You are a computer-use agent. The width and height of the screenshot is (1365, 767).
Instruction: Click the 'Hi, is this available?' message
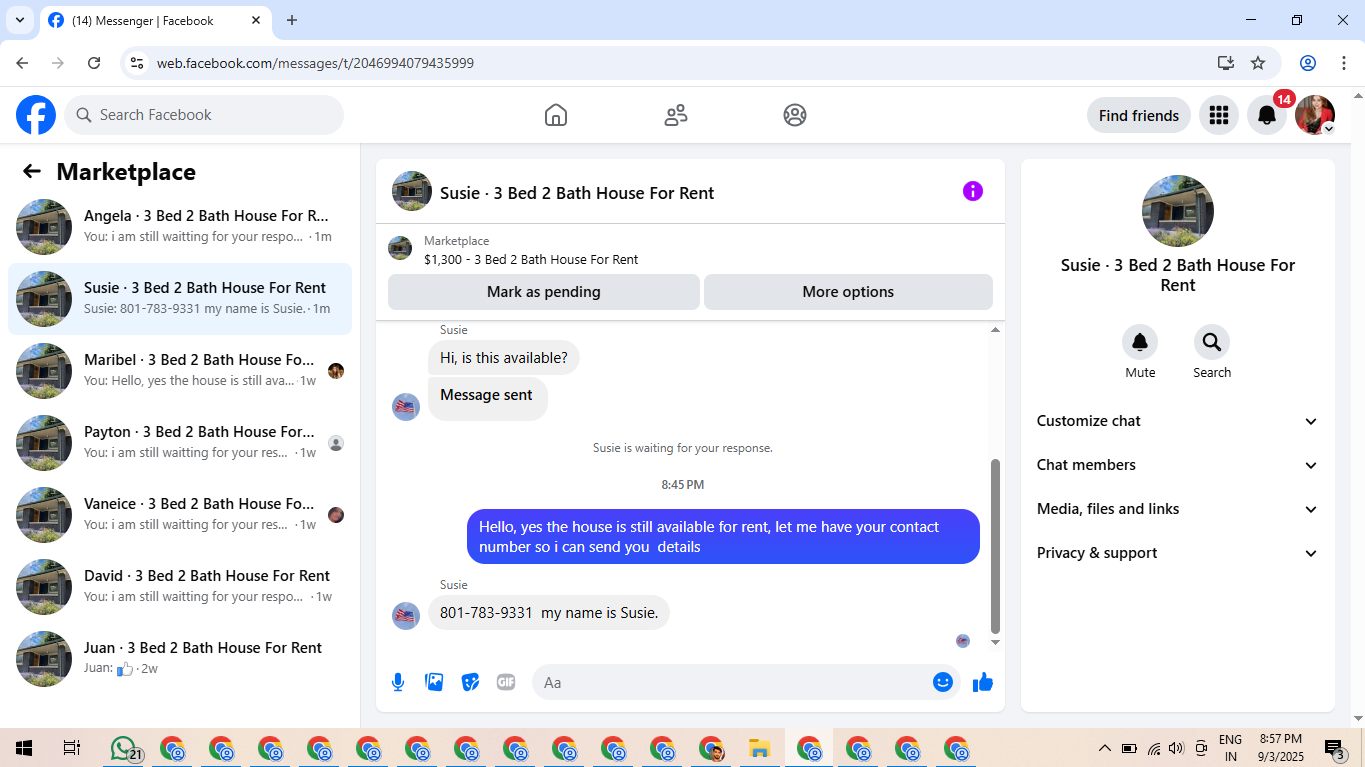504,358
